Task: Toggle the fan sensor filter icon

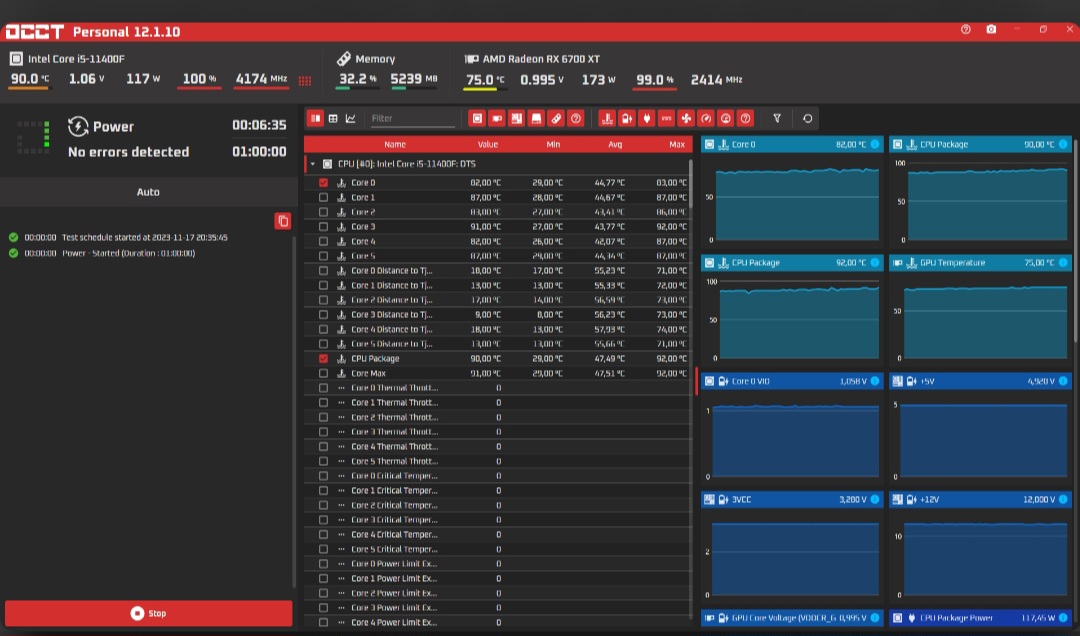Action: click(x=686, y=118)
